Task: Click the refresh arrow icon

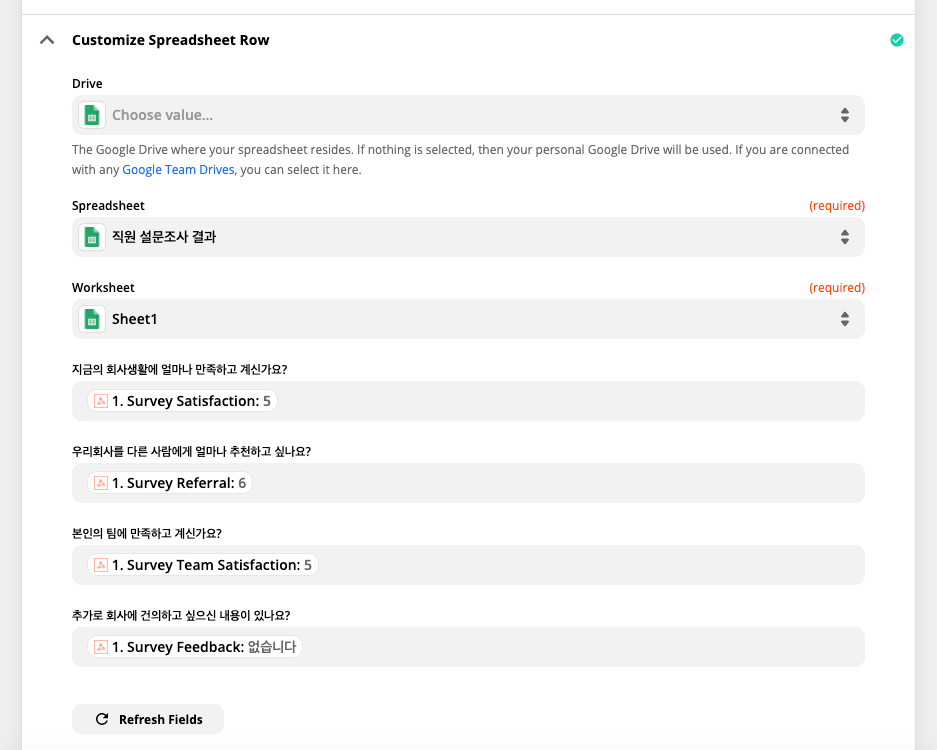Action: tap(102, 719)
